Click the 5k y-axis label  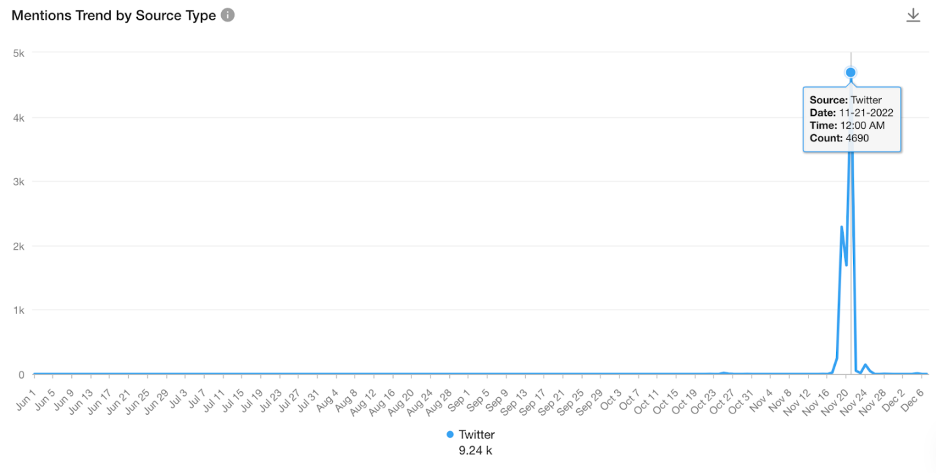(17, 53)
